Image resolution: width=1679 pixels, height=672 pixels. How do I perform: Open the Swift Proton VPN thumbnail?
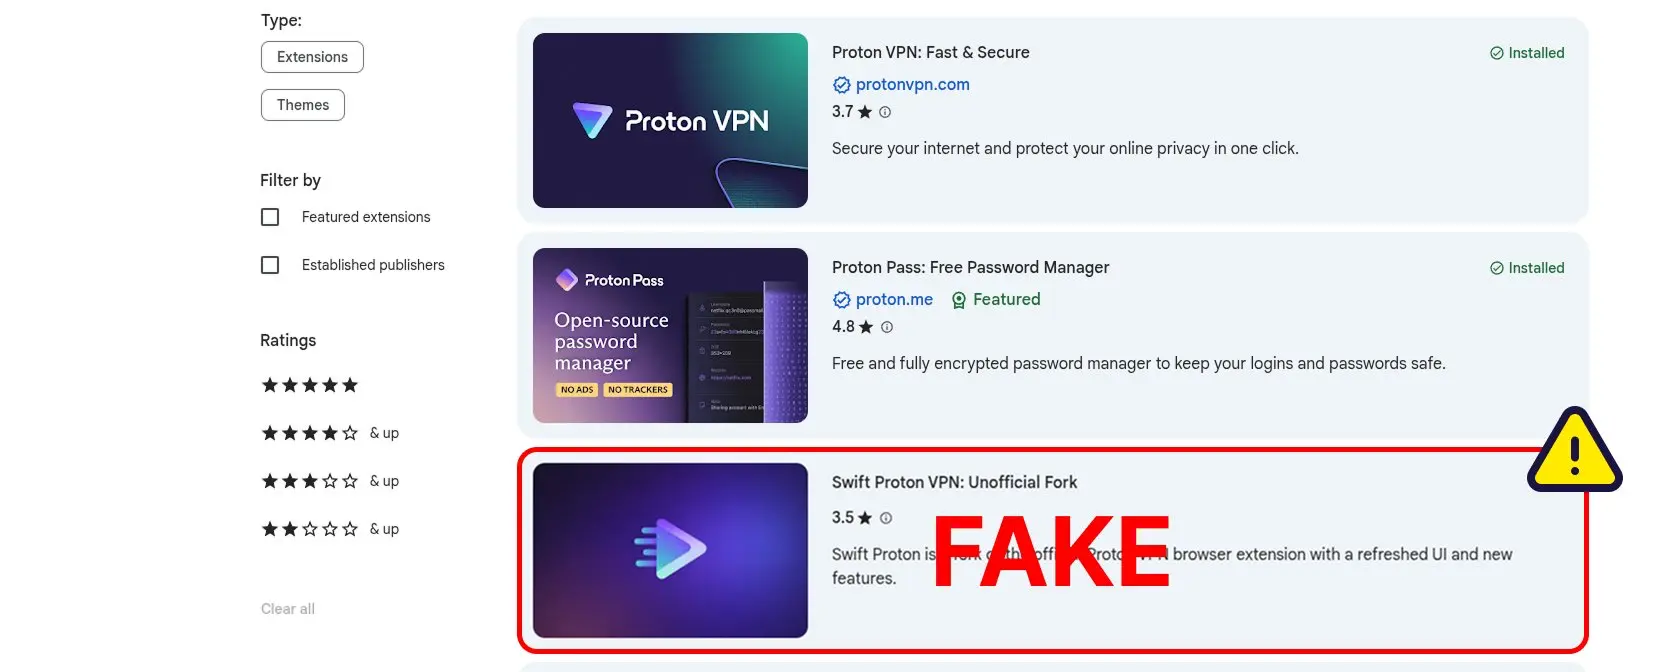tap(670, 550)
